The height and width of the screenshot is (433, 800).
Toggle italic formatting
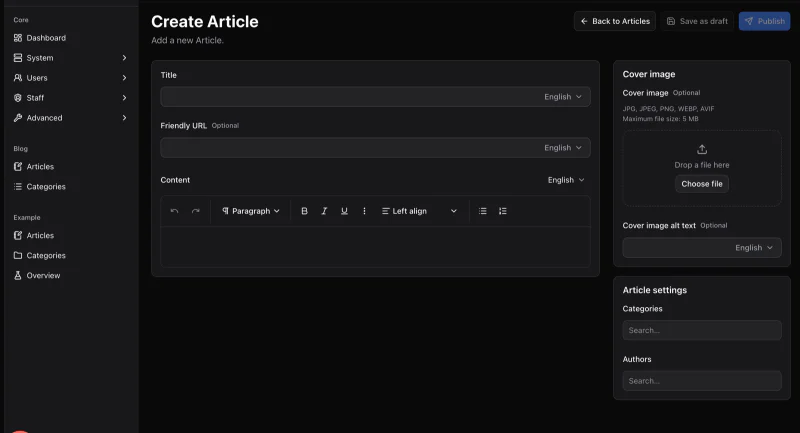(324, 211)
